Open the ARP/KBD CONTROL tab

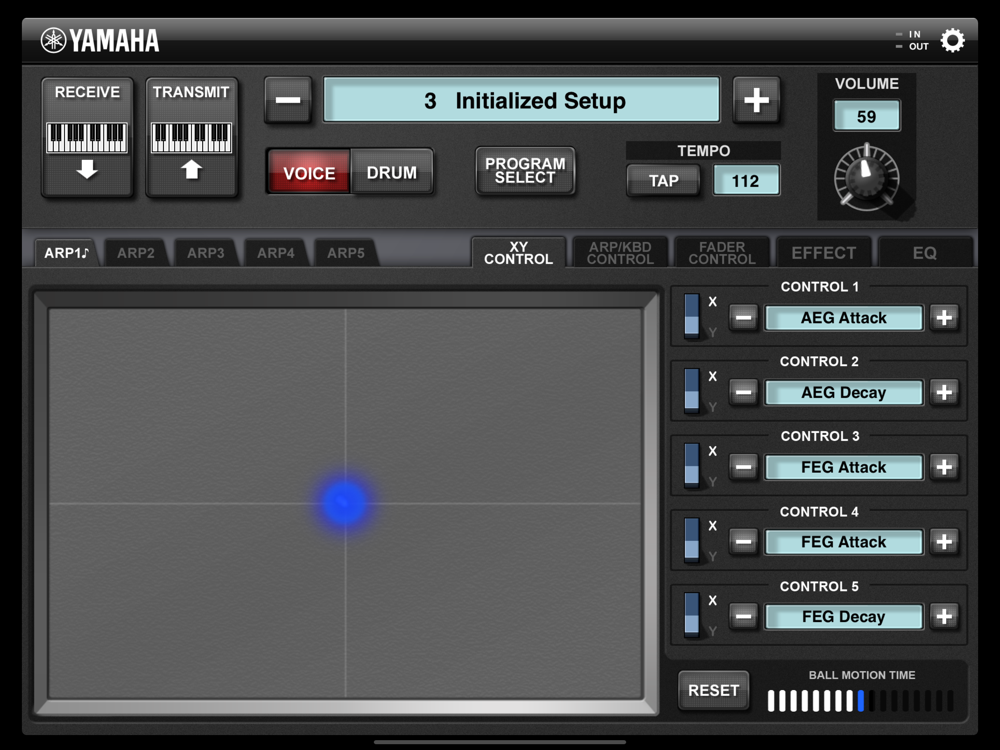pyautogui.click(x=621, y=253)
